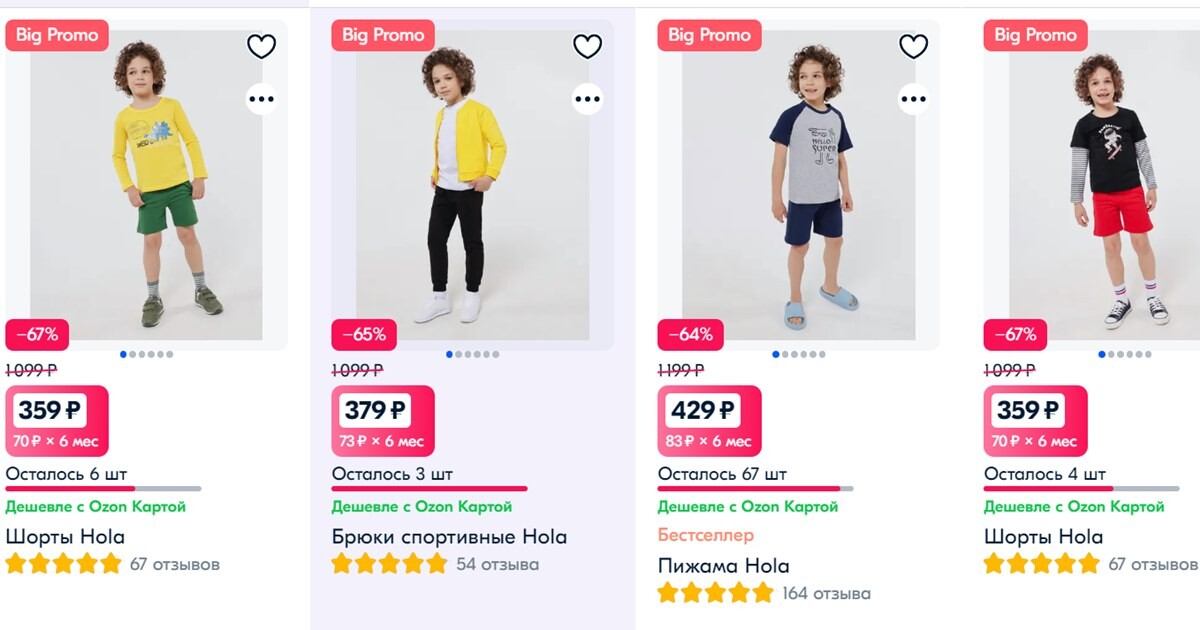Click the 429 ₽ price button
This screenshot has width=1200, height=630.
point(701,410)
